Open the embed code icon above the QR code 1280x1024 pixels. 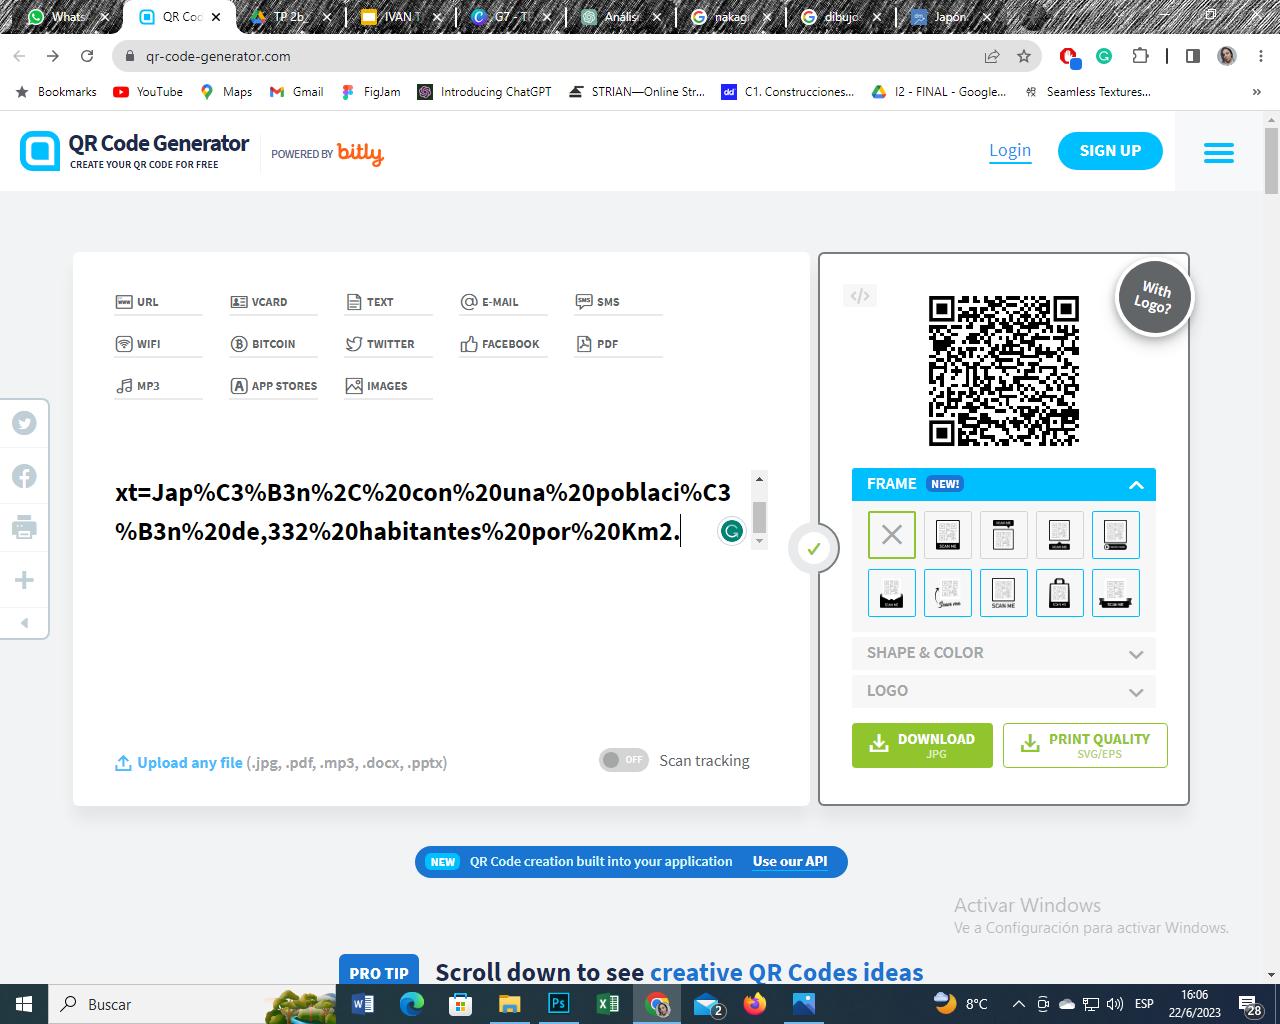[x=860, y=296]
